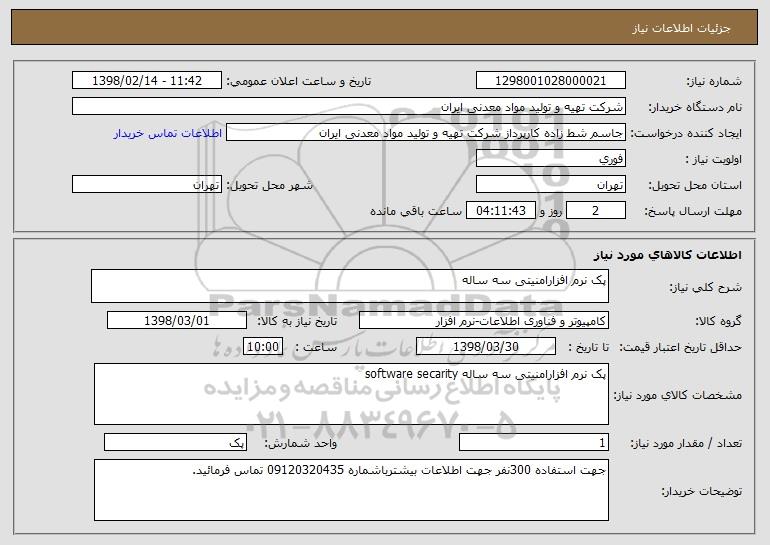Click the time field showing 10:00
Screen dimensions: 770x545
(x=263, y=347)
